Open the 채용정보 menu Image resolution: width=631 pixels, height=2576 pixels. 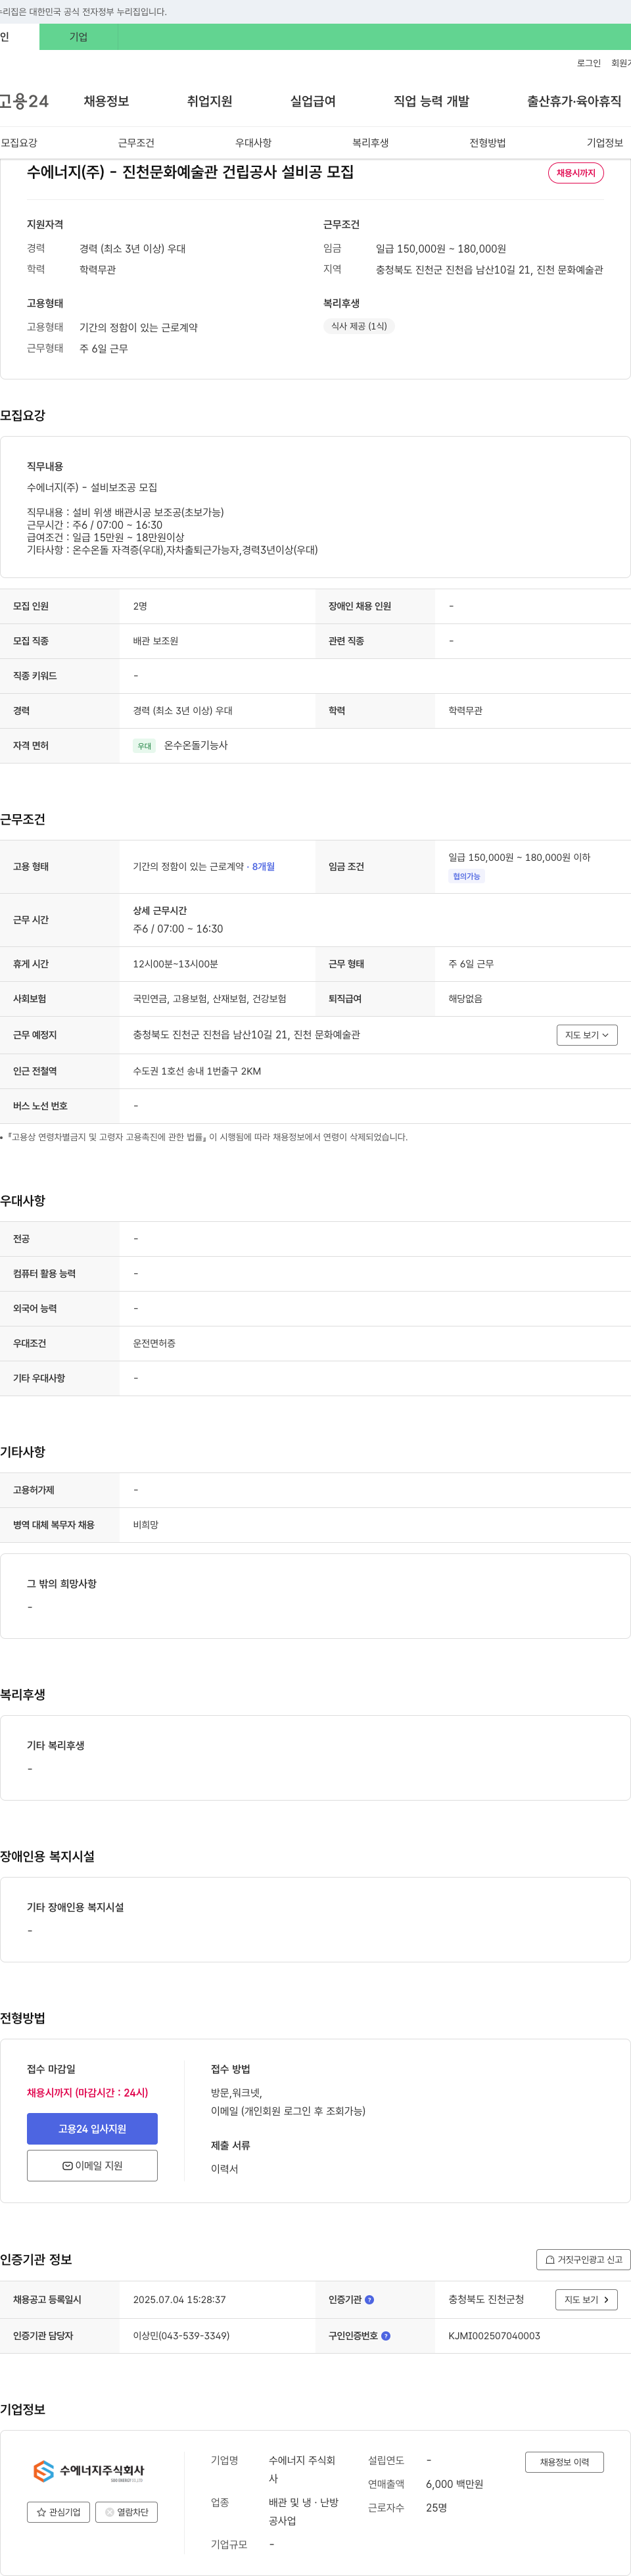[x=106, y=101]
